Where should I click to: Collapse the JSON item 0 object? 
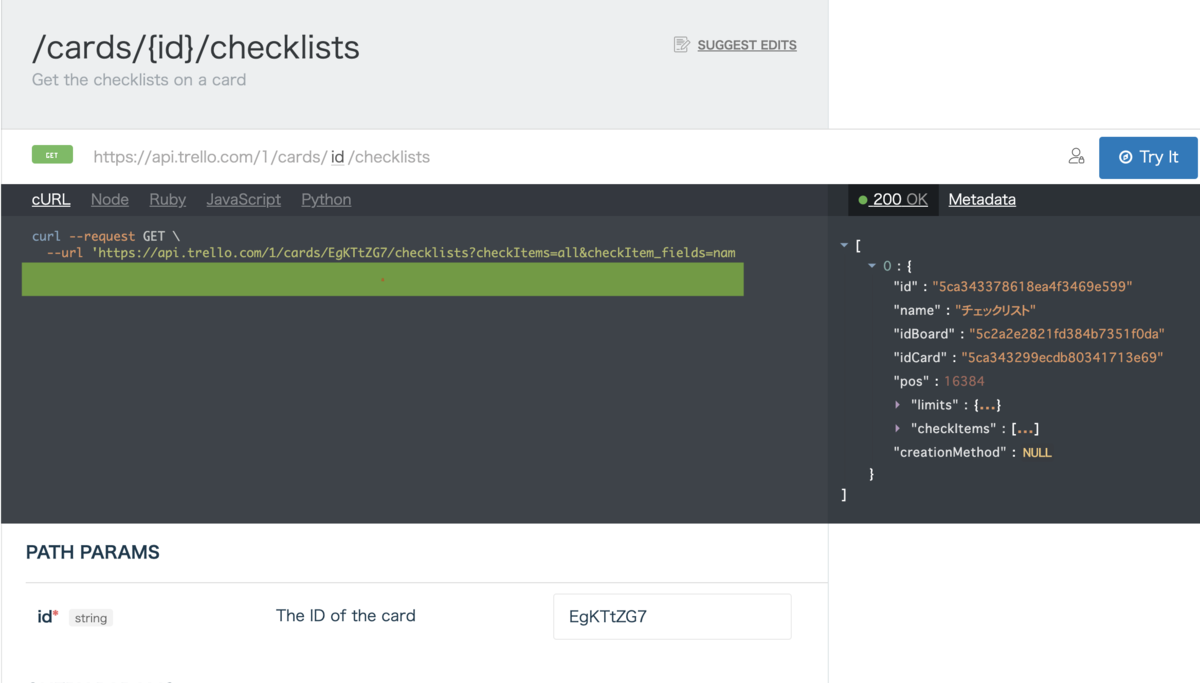tap(872, 266)
